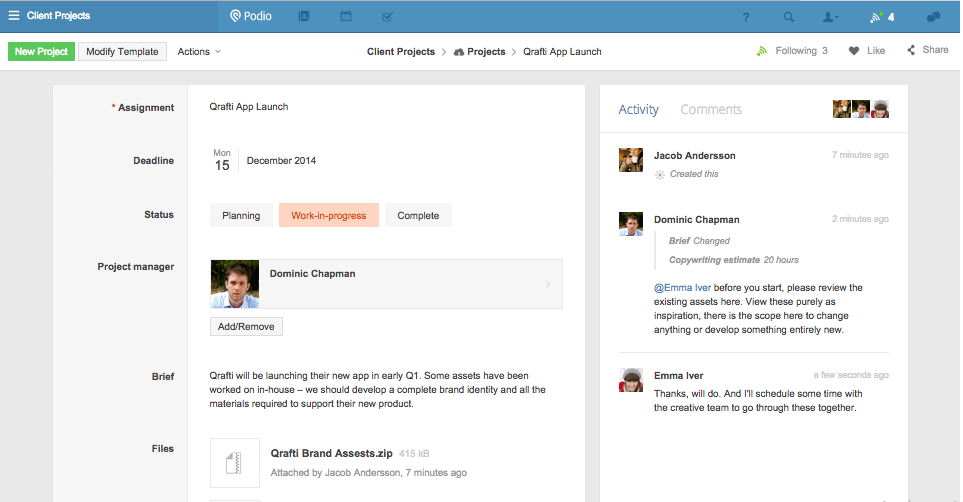963x502 pixels.
Task: Expand the Actions dropdown
Action: pos(199,52)
